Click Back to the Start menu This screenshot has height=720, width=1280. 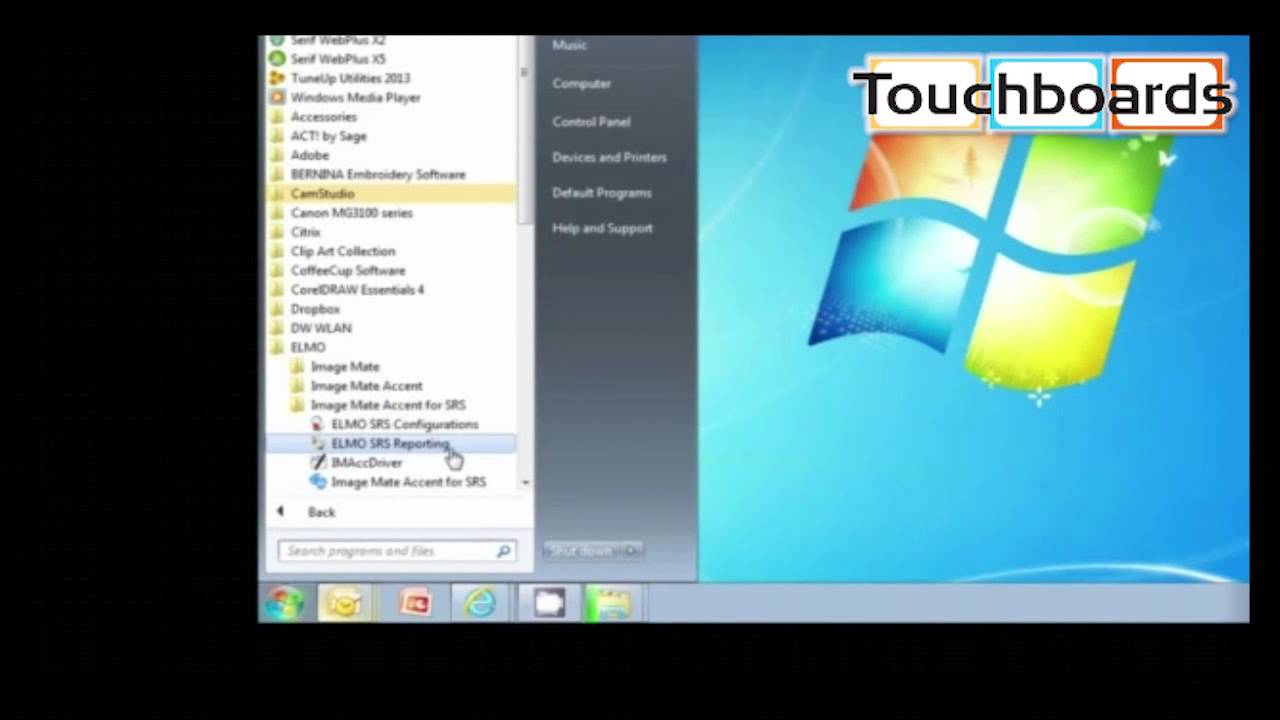coord(321,512)
